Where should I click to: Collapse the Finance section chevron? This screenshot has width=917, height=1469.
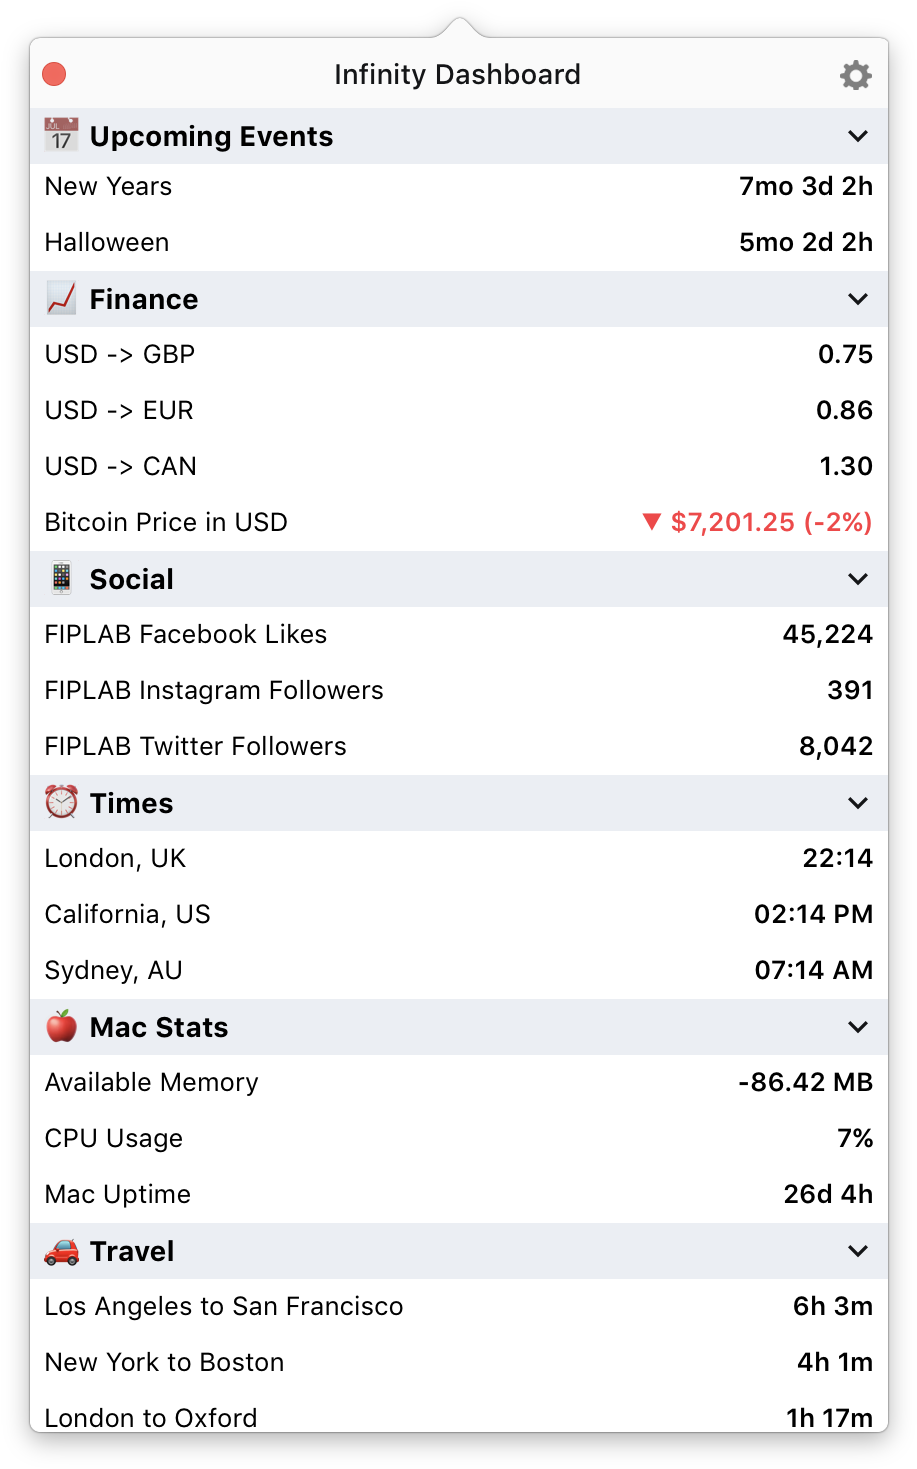click(x=857, y=299)
